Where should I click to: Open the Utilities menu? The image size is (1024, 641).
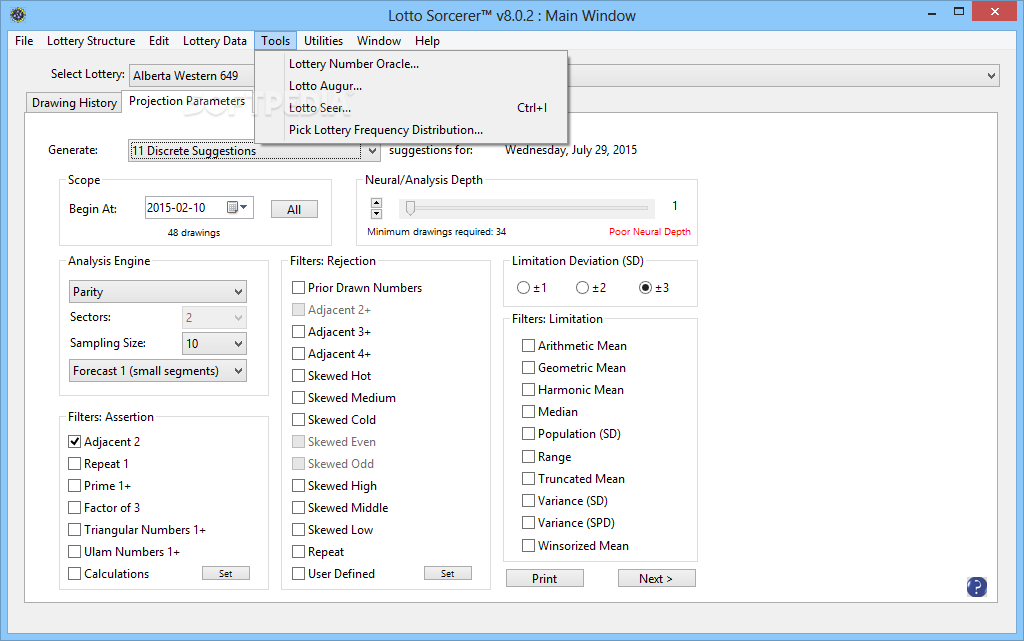point(323,40)
